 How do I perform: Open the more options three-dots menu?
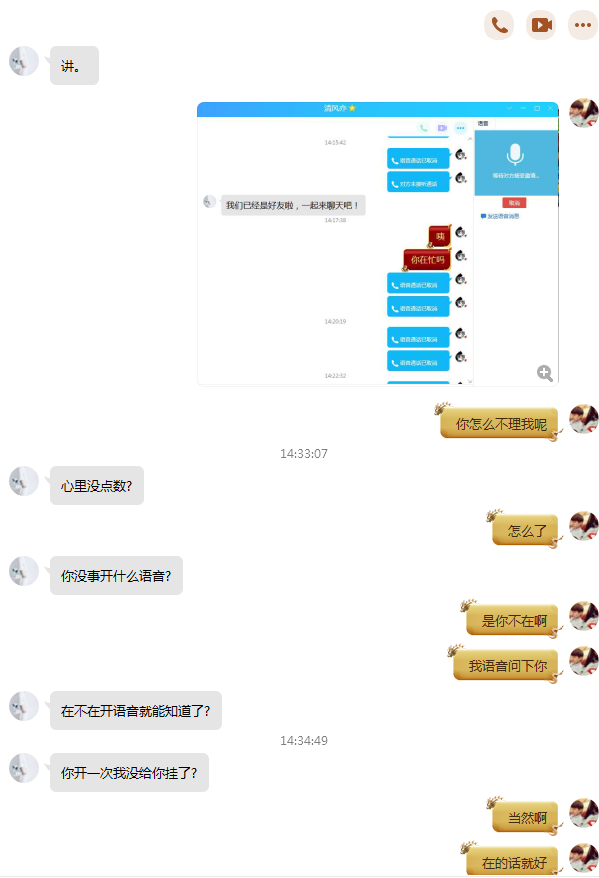(x=583, y=25)
